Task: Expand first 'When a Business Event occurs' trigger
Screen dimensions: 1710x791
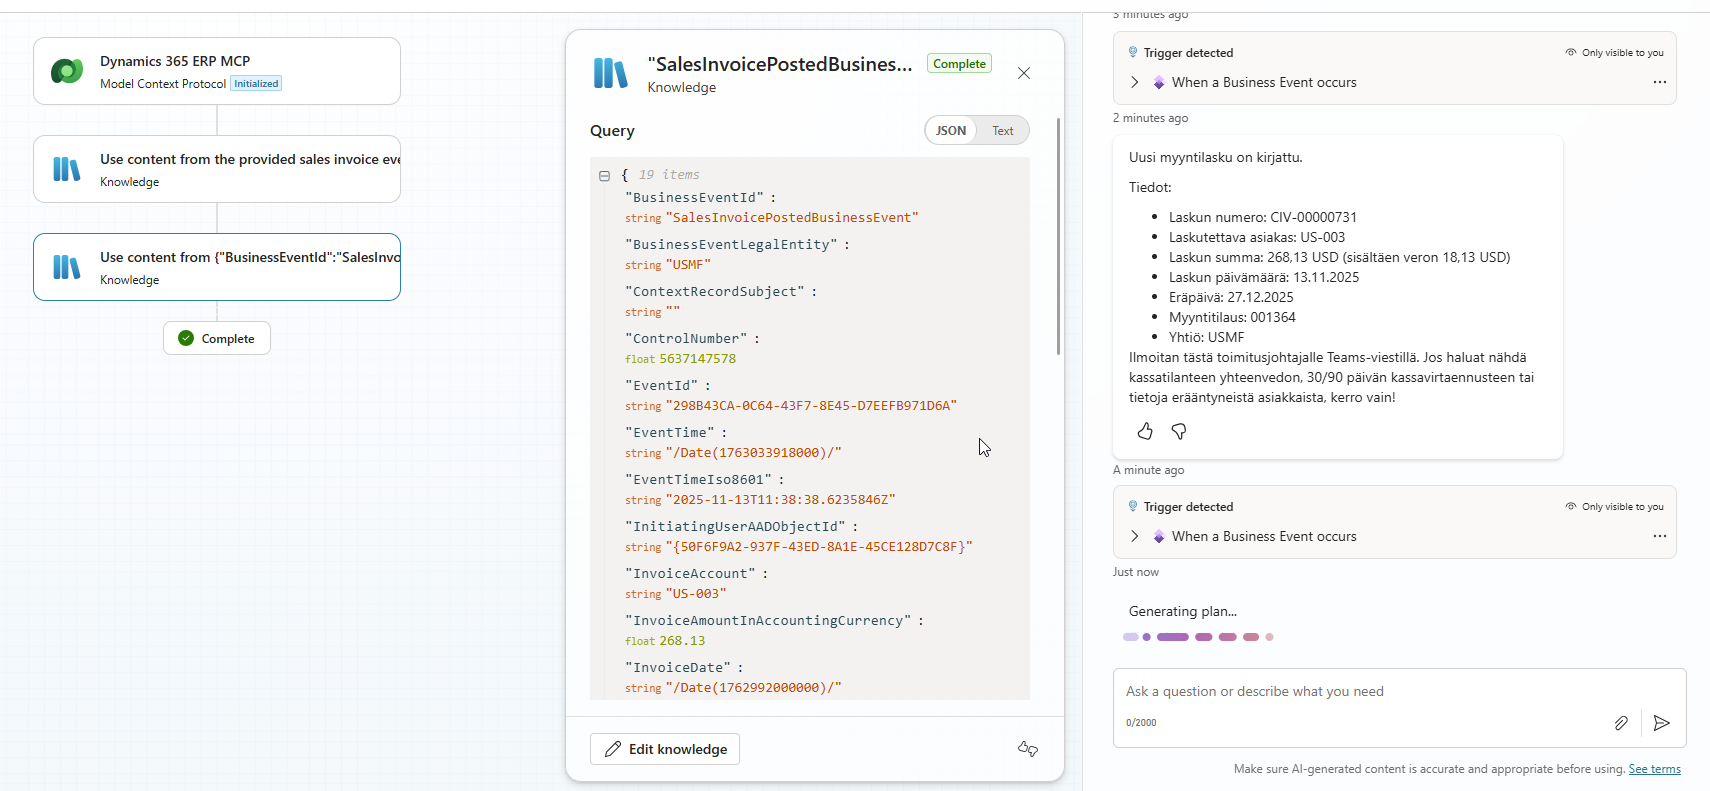Action: (1134, 82)
